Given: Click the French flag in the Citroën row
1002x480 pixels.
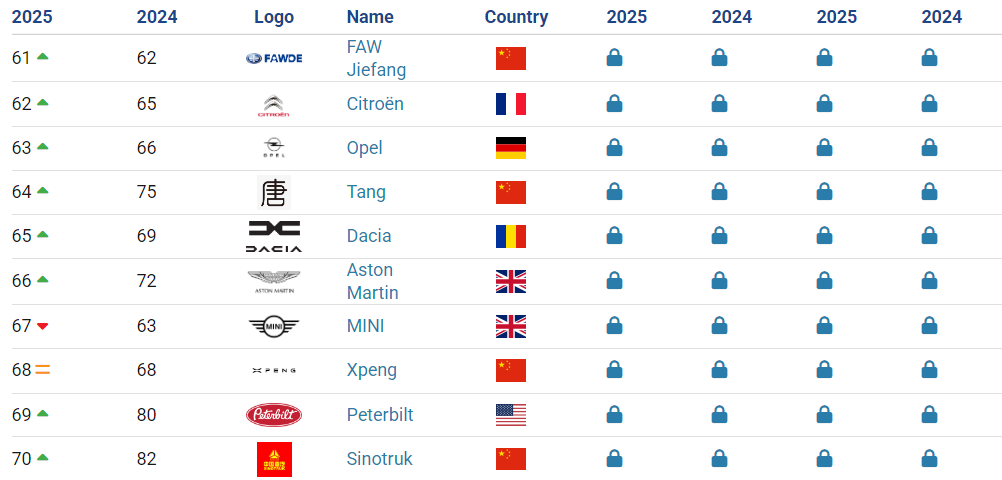Looking at the screenshot, I should 511,104.
